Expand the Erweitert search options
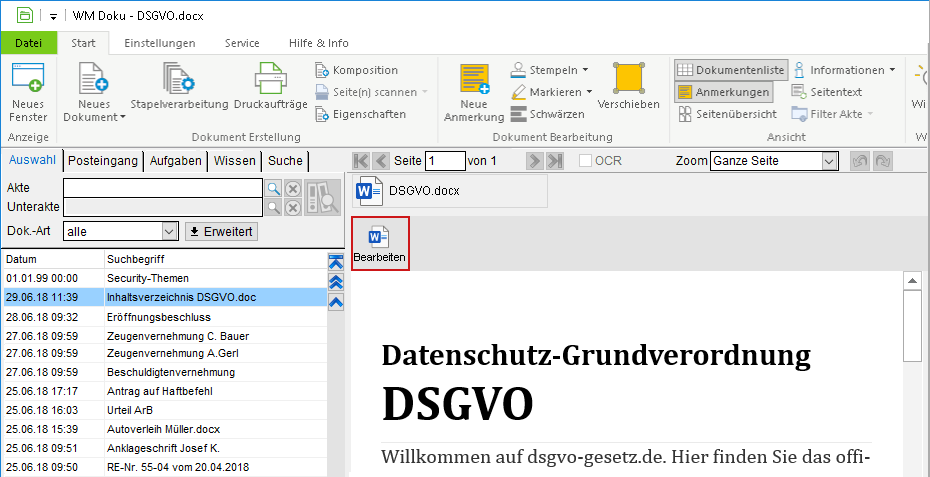The image size is (930, 477). point(222,231)
